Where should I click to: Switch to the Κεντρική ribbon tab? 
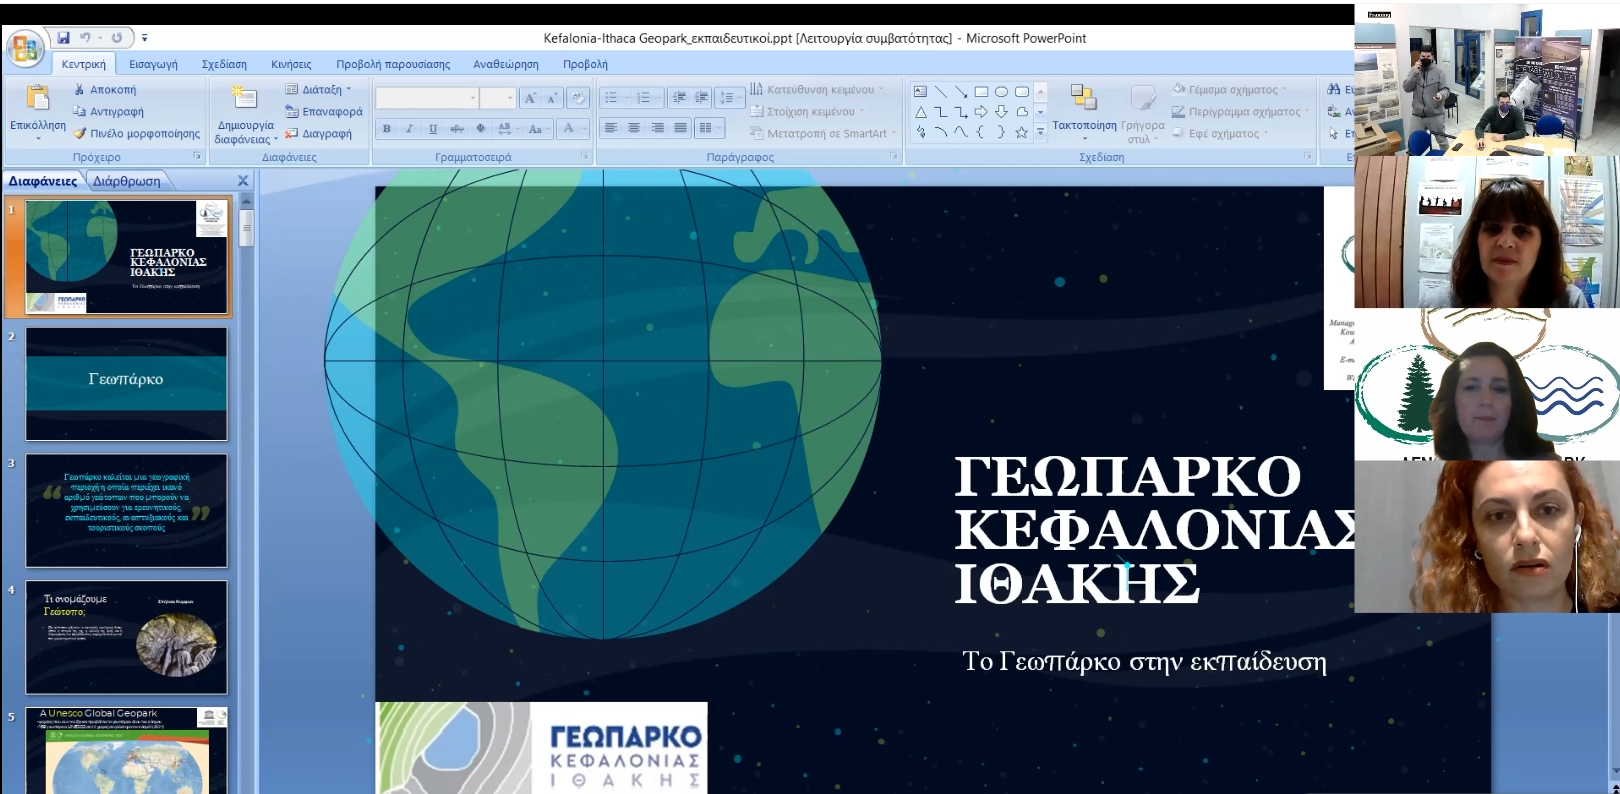(x=83, y=64)
